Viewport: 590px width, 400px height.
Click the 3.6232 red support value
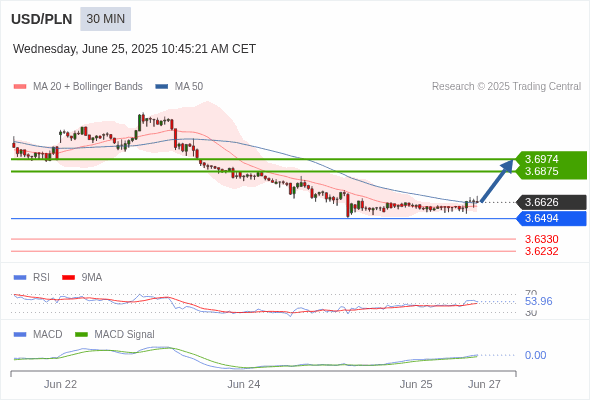click(x=542, y=251)
